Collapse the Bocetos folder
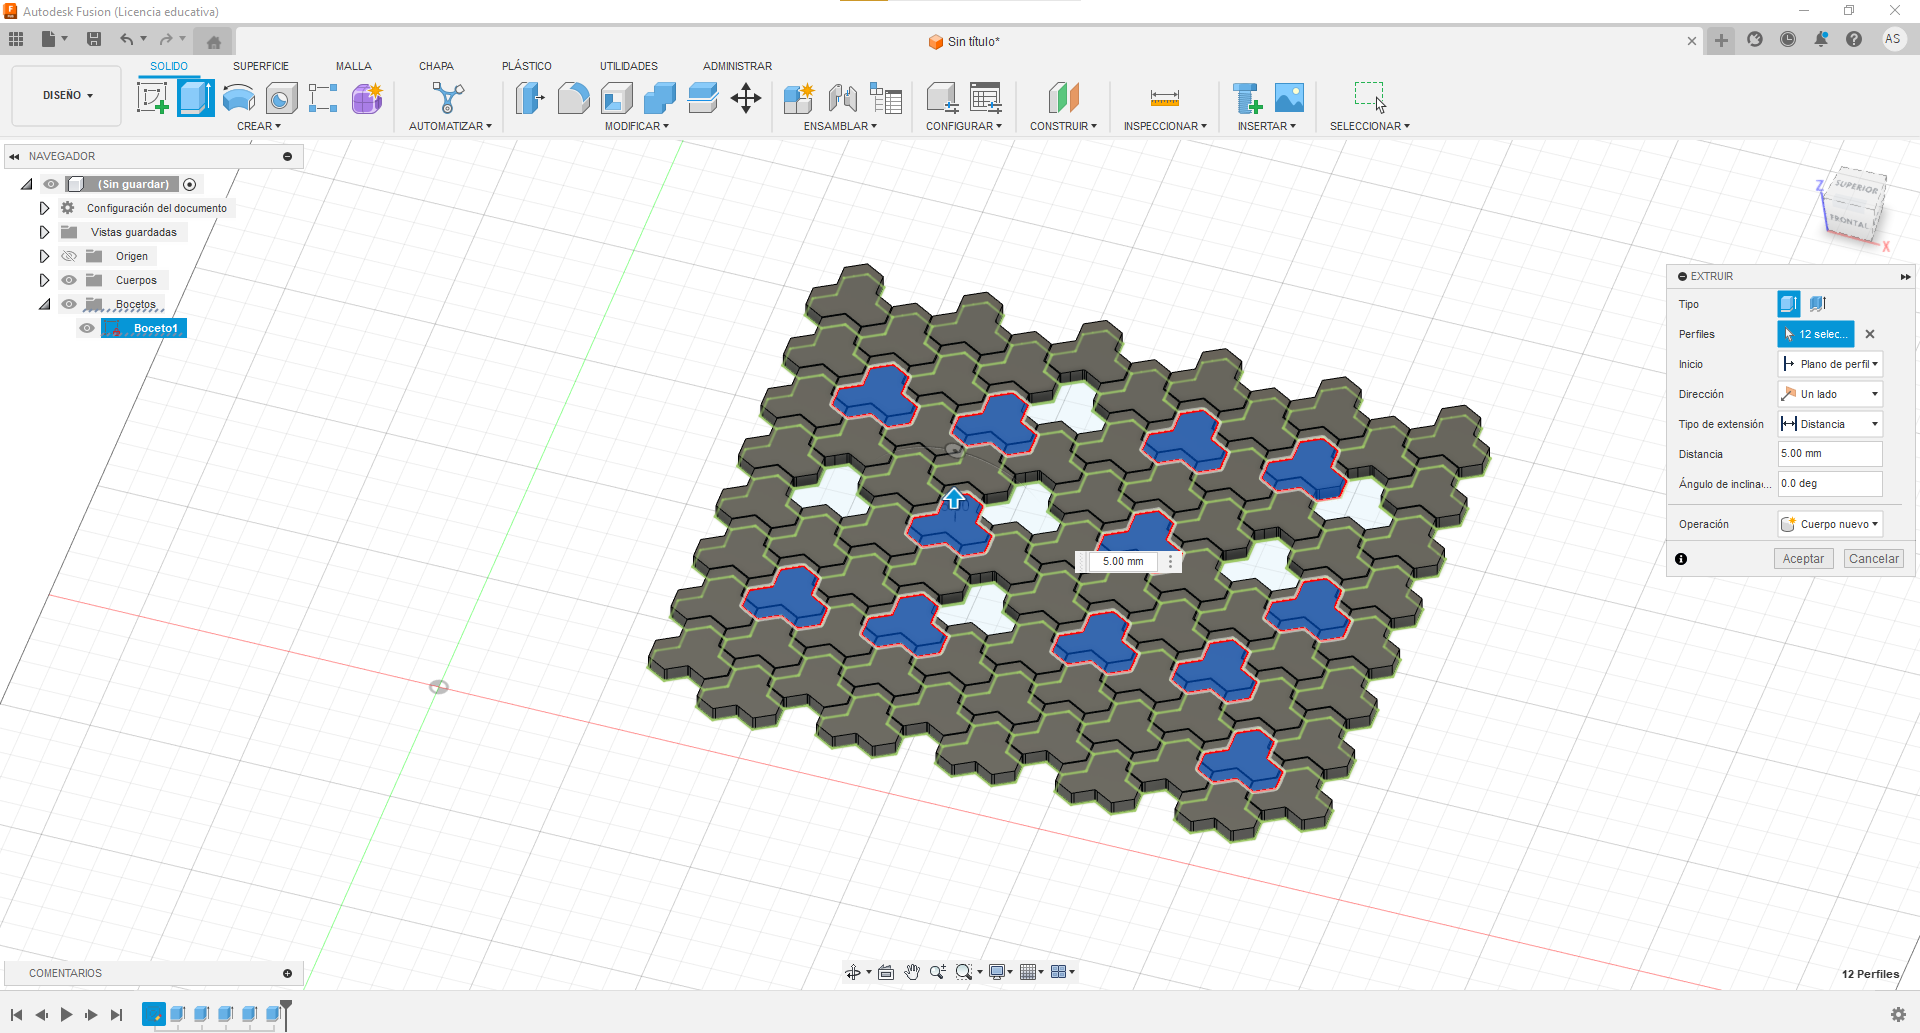 click(x=44, y=304)
